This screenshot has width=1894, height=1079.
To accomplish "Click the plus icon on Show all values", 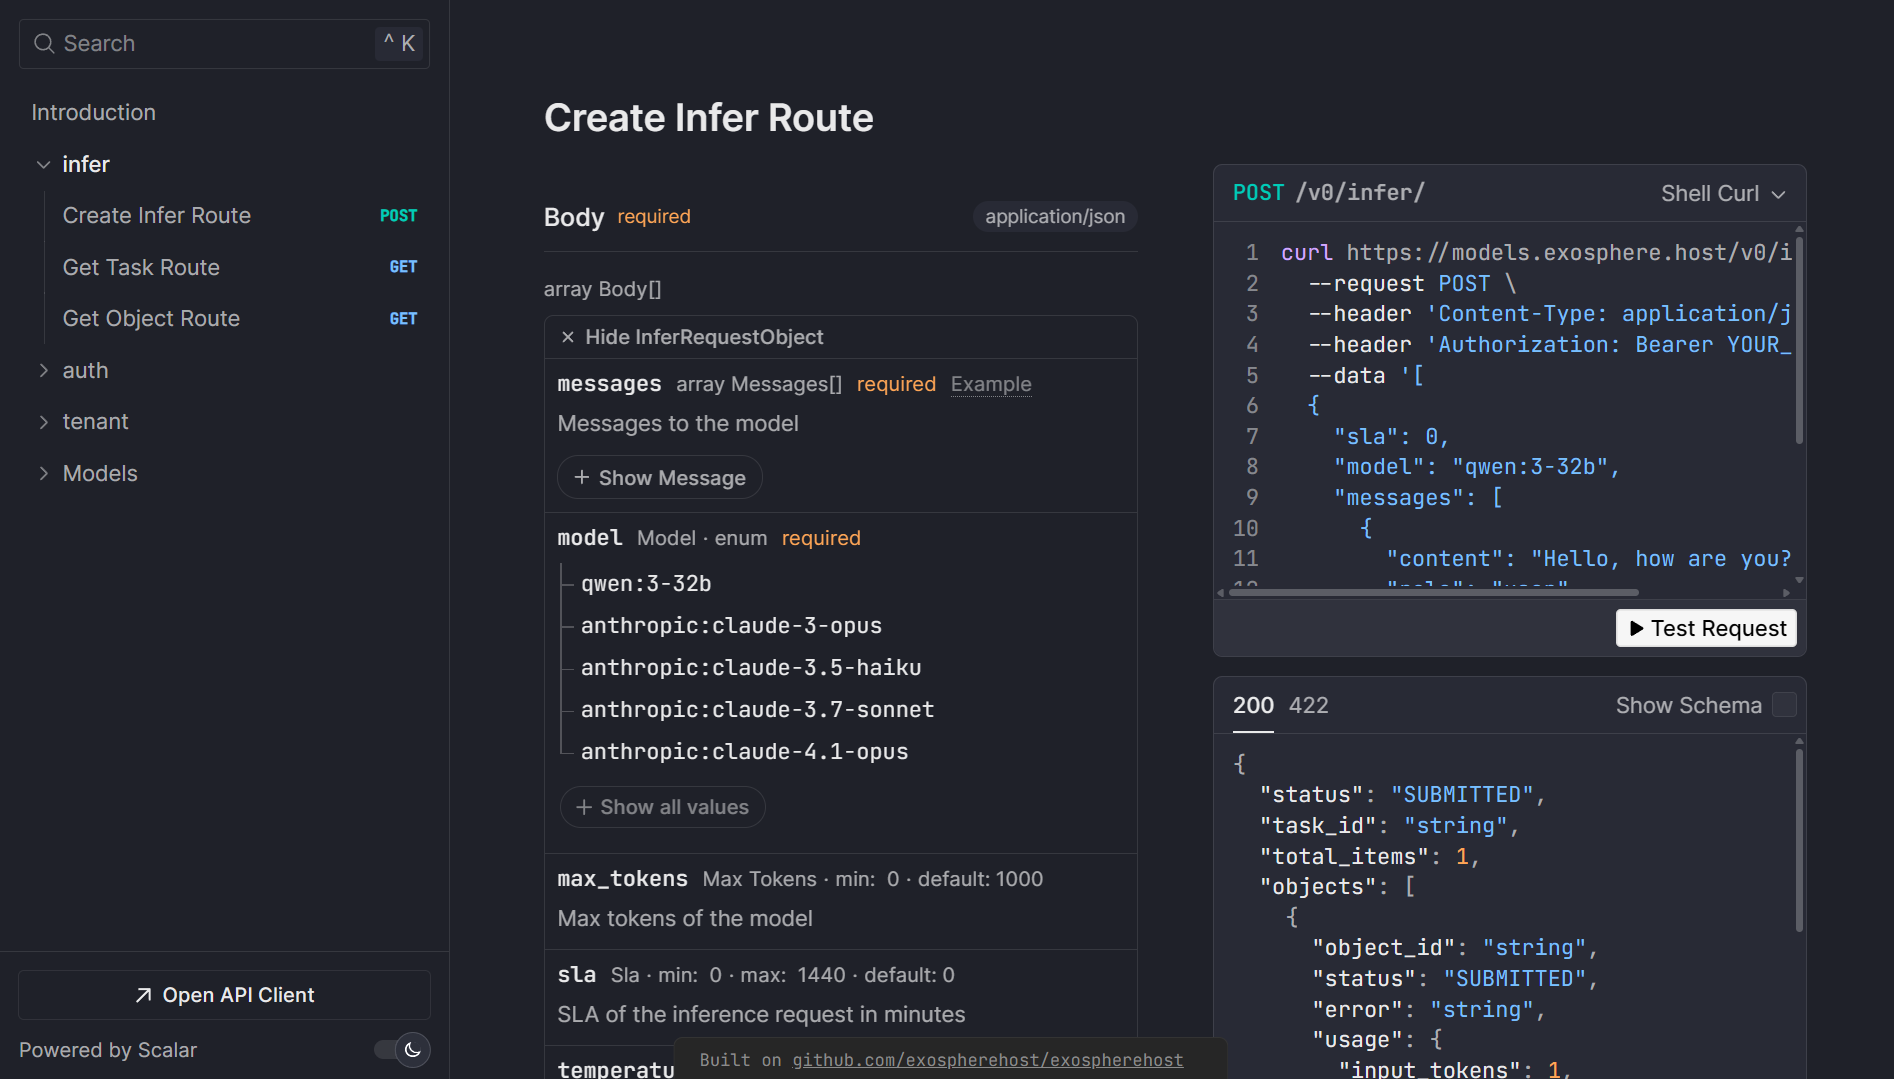I will (x=584, y=808).
